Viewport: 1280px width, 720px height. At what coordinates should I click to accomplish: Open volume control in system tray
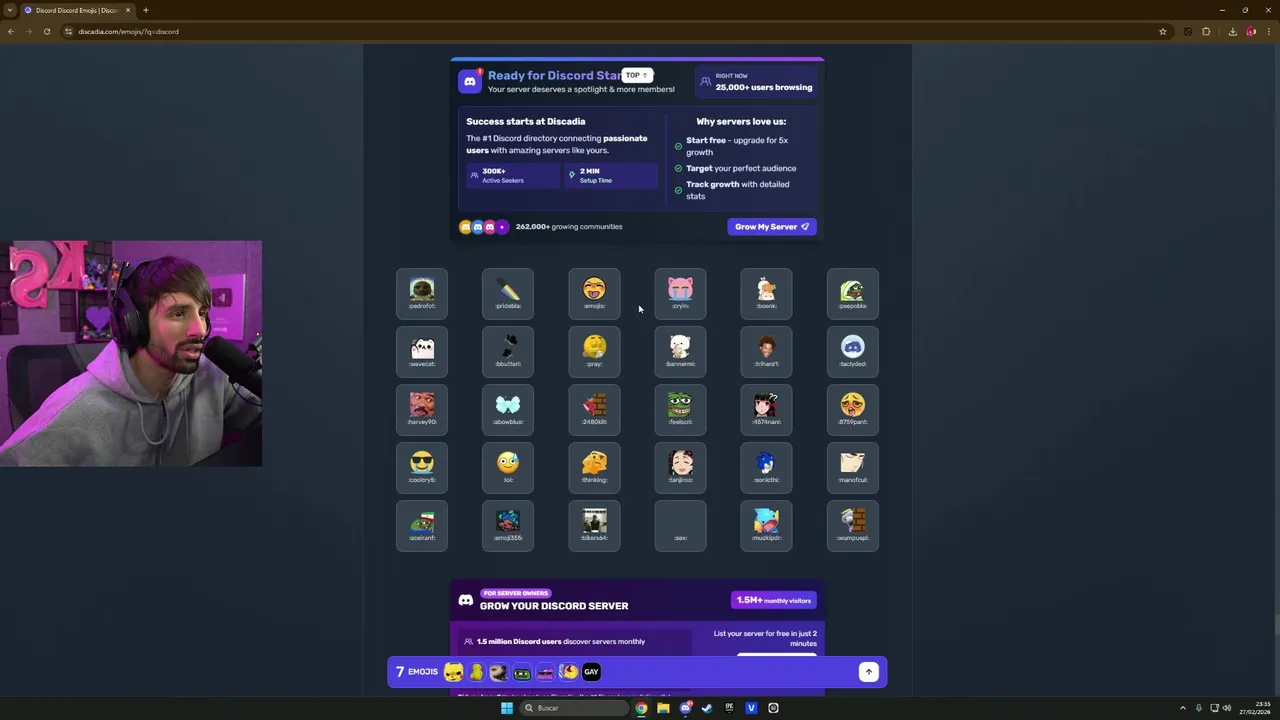click(1227, 708)
